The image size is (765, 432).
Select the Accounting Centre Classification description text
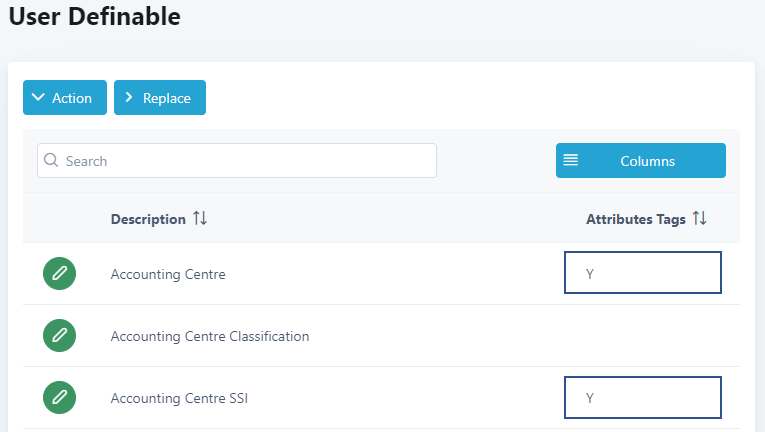pyautogui.click(x=210, y=336)
